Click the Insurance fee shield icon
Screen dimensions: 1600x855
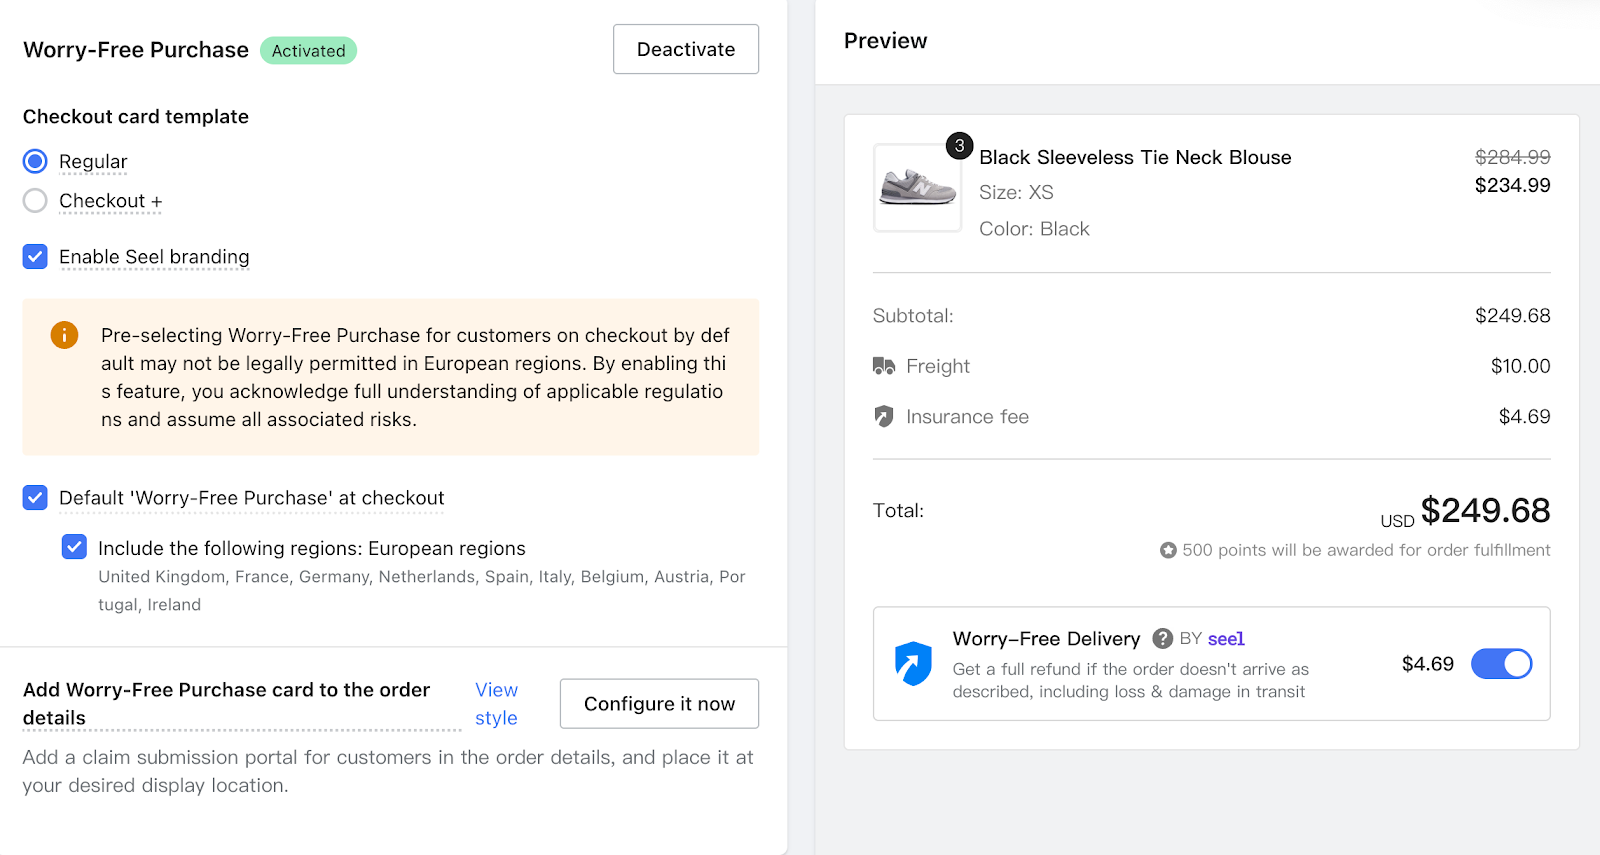[884, 416]
